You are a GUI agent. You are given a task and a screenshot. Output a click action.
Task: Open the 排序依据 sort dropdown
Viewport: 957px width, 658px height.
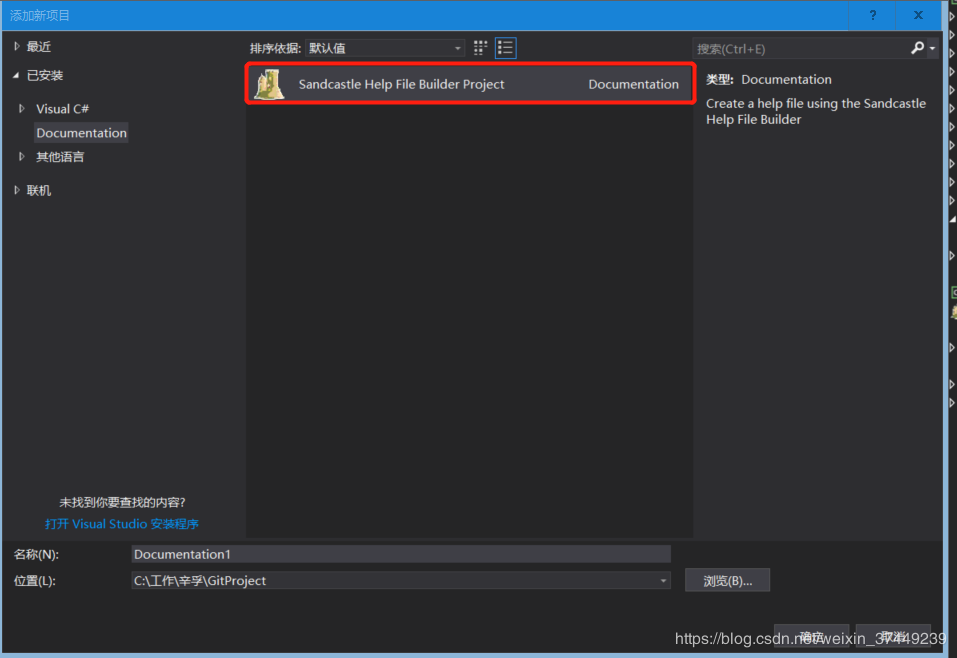385,48
